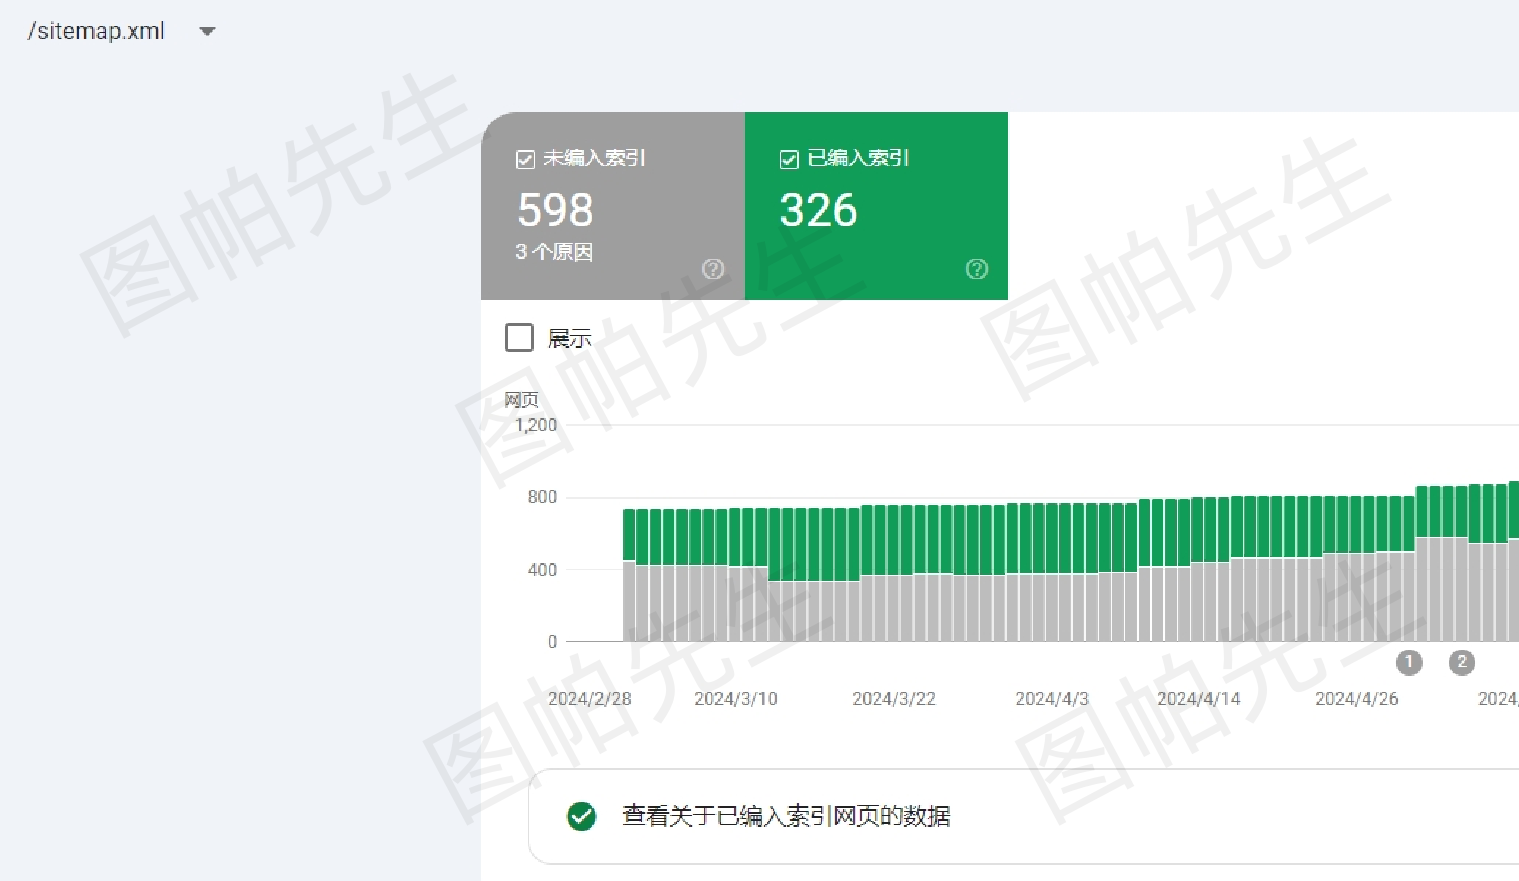Screen dimensions: 1519x881
Task: Click chart annotation marker 1
Action: click(x=1409, y=661)
